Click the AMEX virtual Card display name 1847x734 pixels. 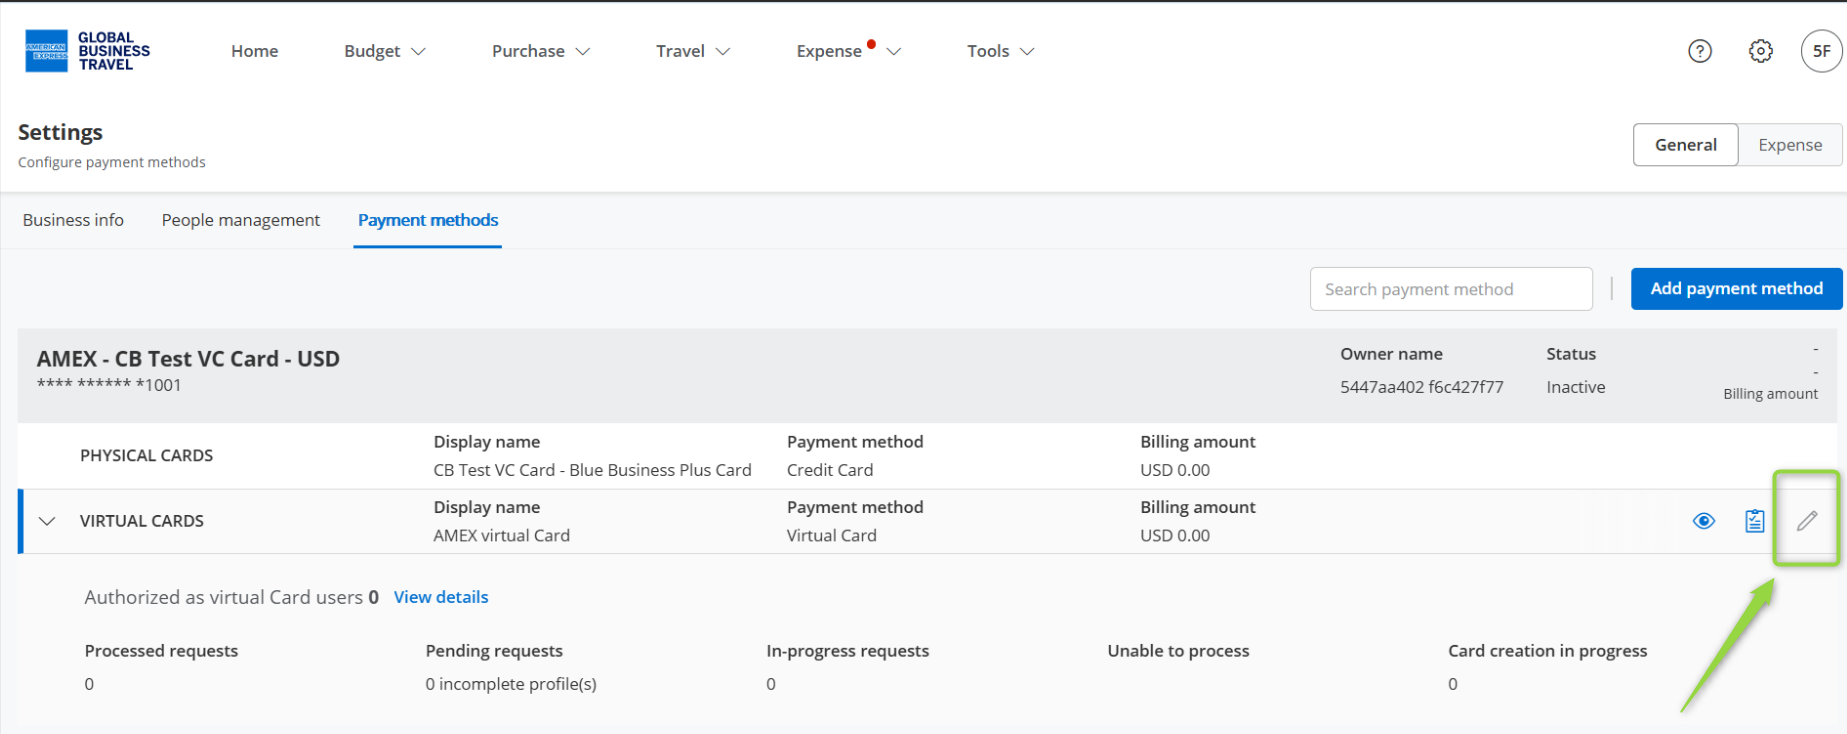[502, 536]
